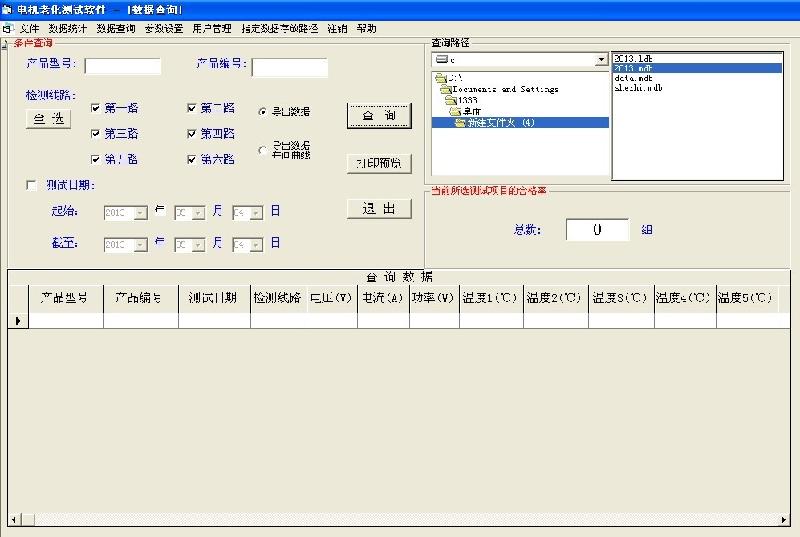Click the horizontal scrollbar's left arrow

pos(14,519)
